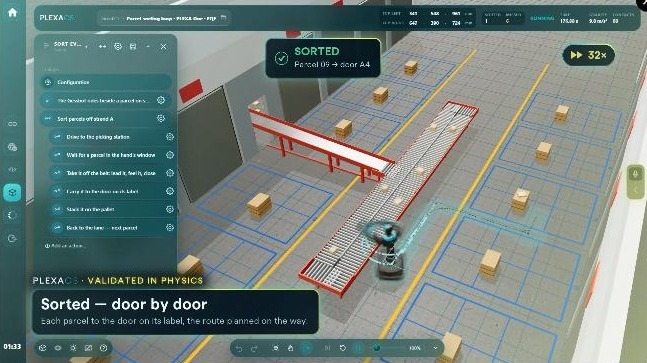Screen dimensions: 647x363
Task: Expand the playback bar dropdown chevron
Action: (435, 348)
